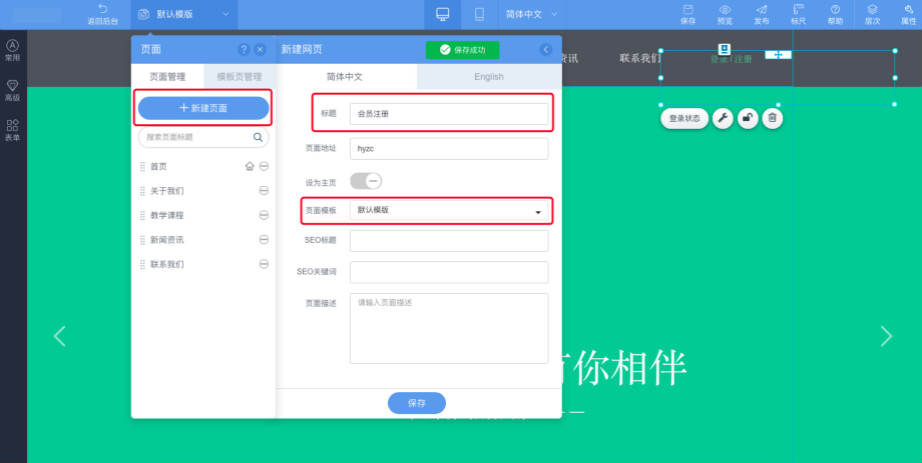Click the 保存 button at form bottom
Viewport: 922px width, 463px height.
point(416,403)
